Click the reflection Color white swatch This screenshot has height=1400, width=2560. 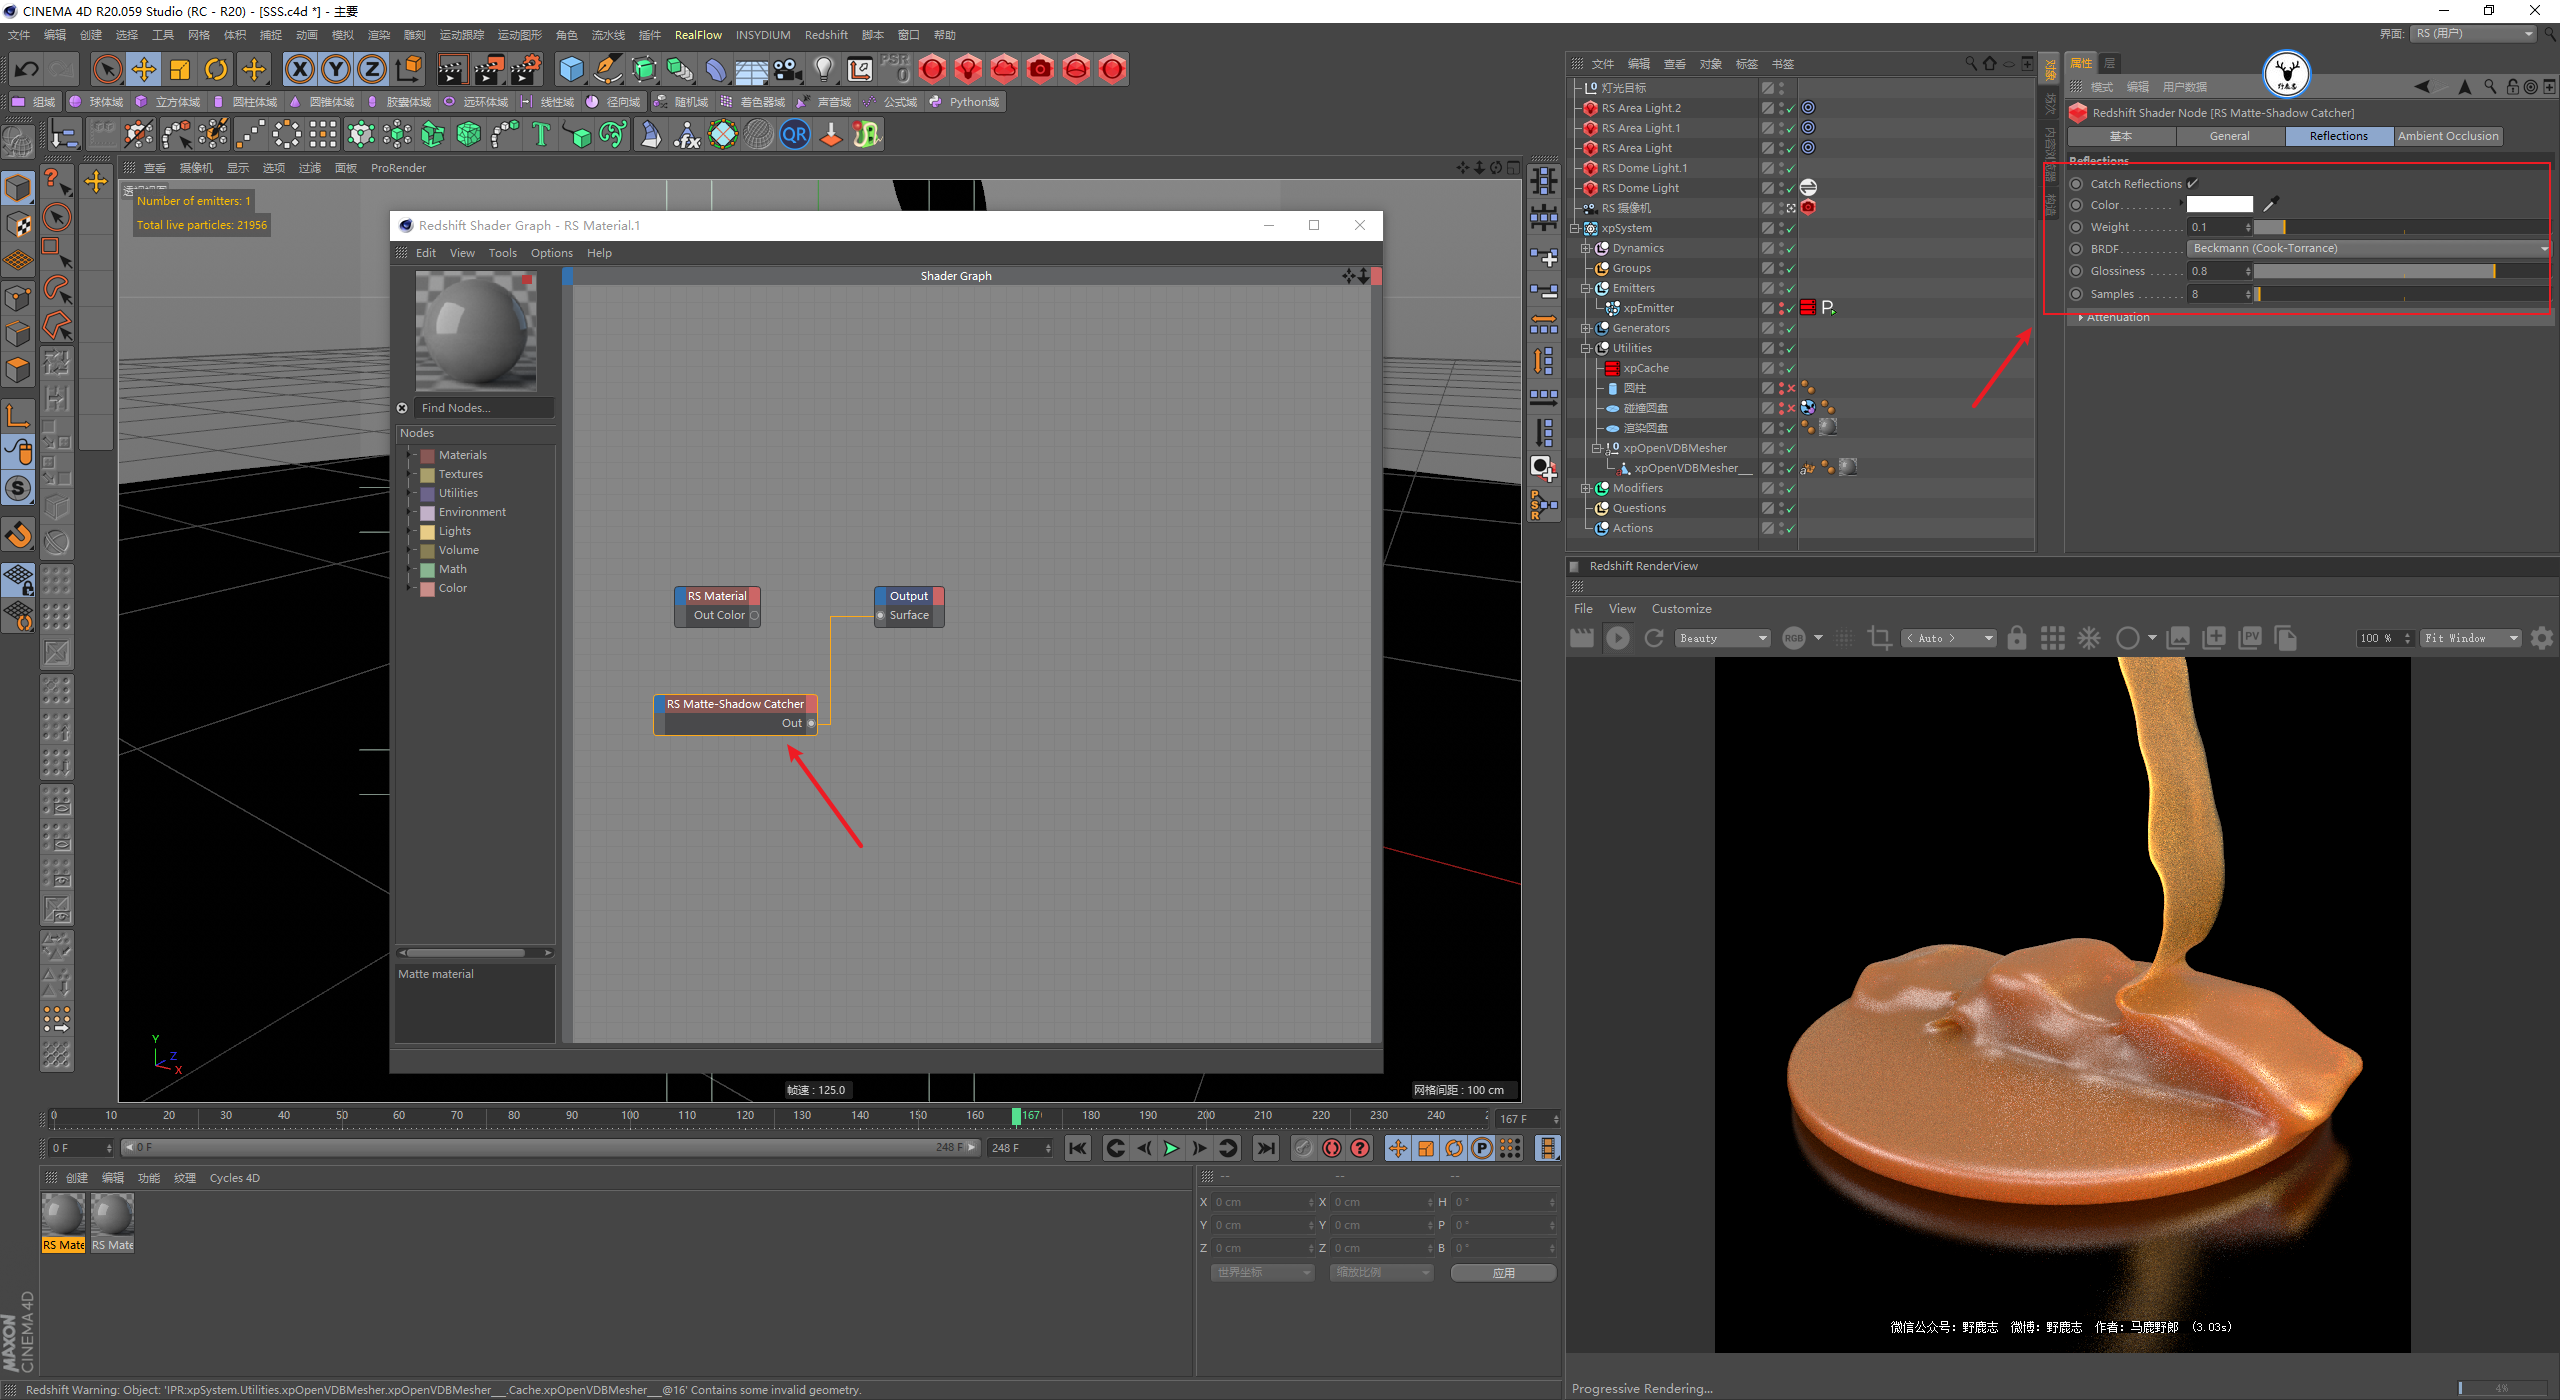pos(2219,205)
